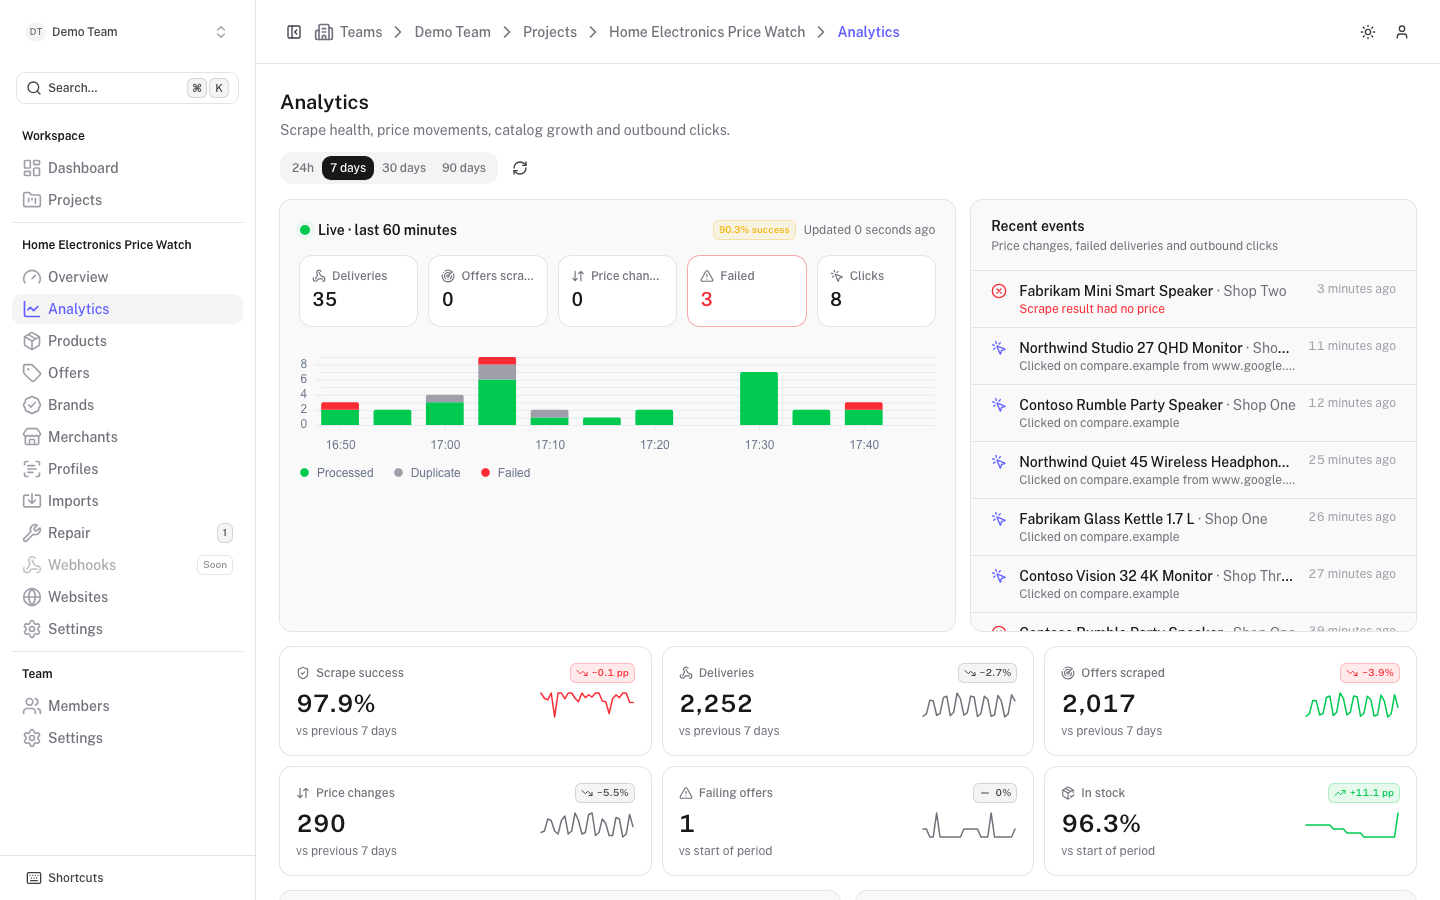Expand the Demo Team switcher

[127, 32]
